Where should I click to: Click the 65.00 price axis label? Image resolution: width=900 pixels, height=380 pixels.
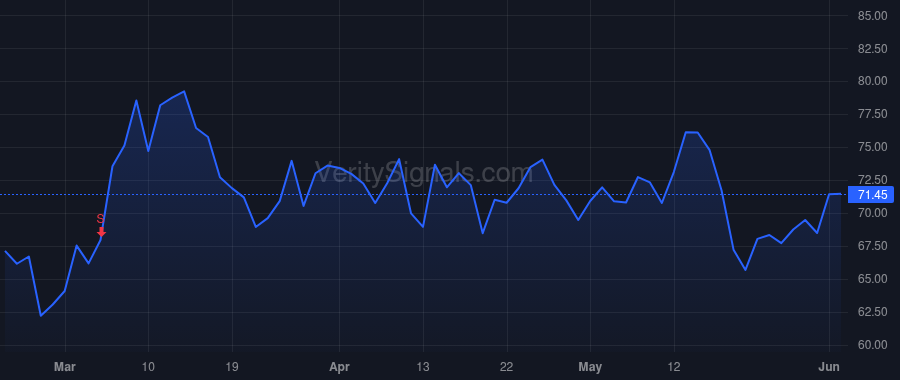pos(872,279)
